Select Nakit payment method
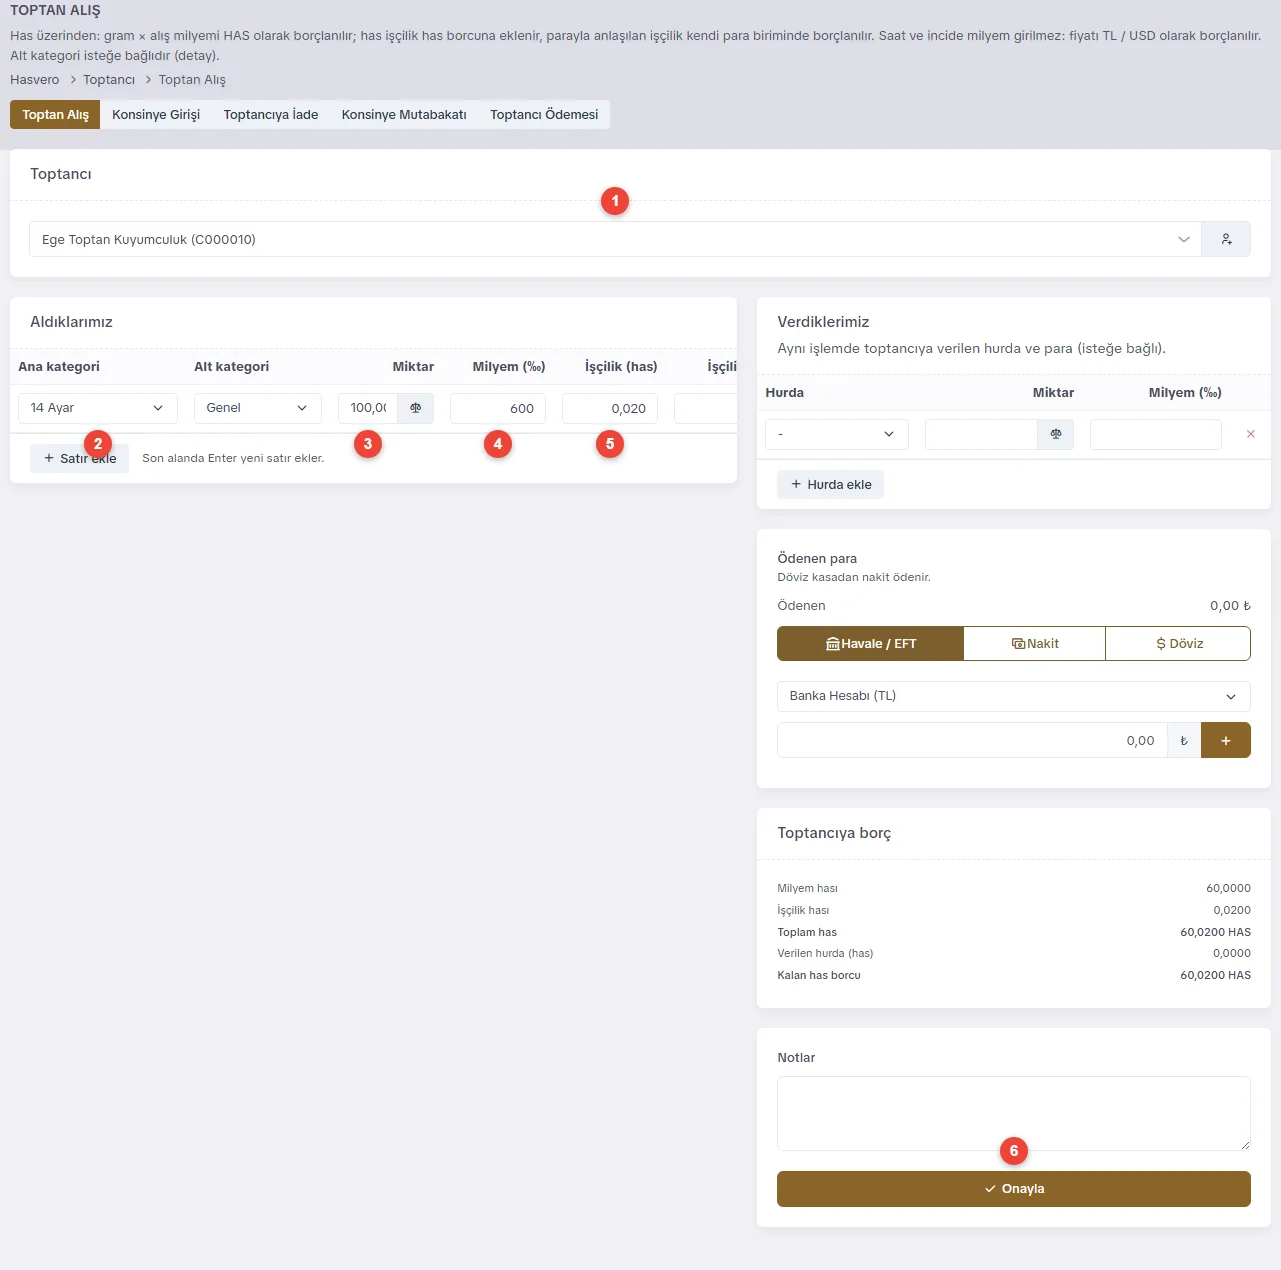Image resolution: width=1281 pixels, height=1270 pixels. (1035, 644)
